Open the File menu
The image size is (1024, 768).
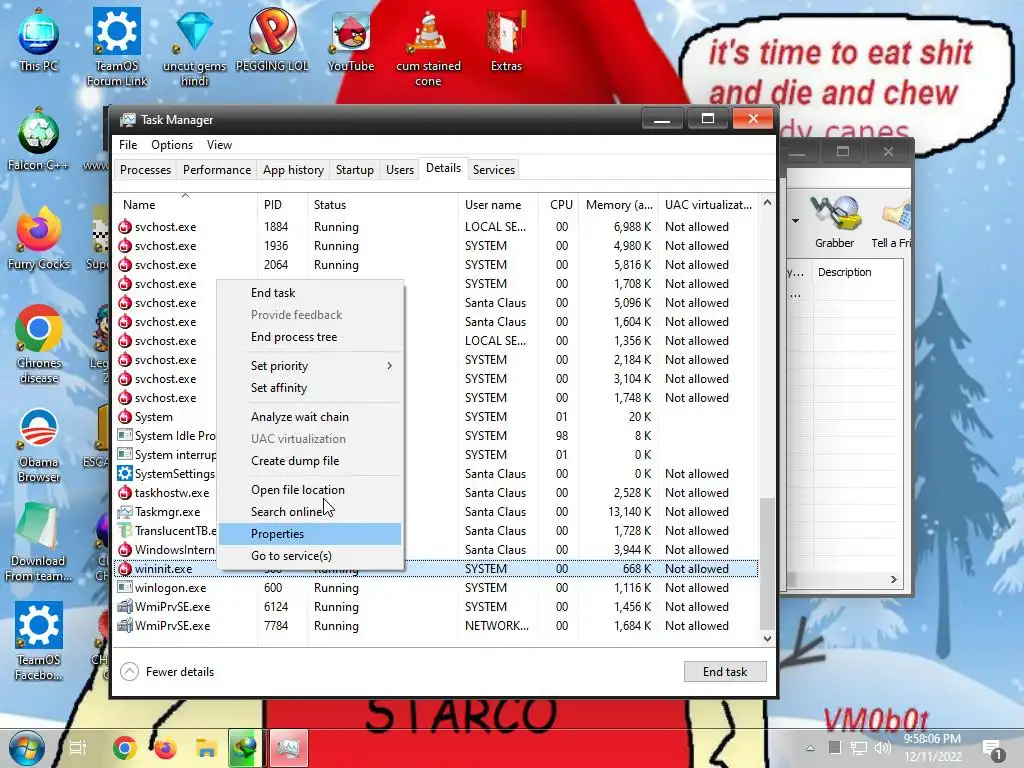pyautogui.click(x=128, y=145)
